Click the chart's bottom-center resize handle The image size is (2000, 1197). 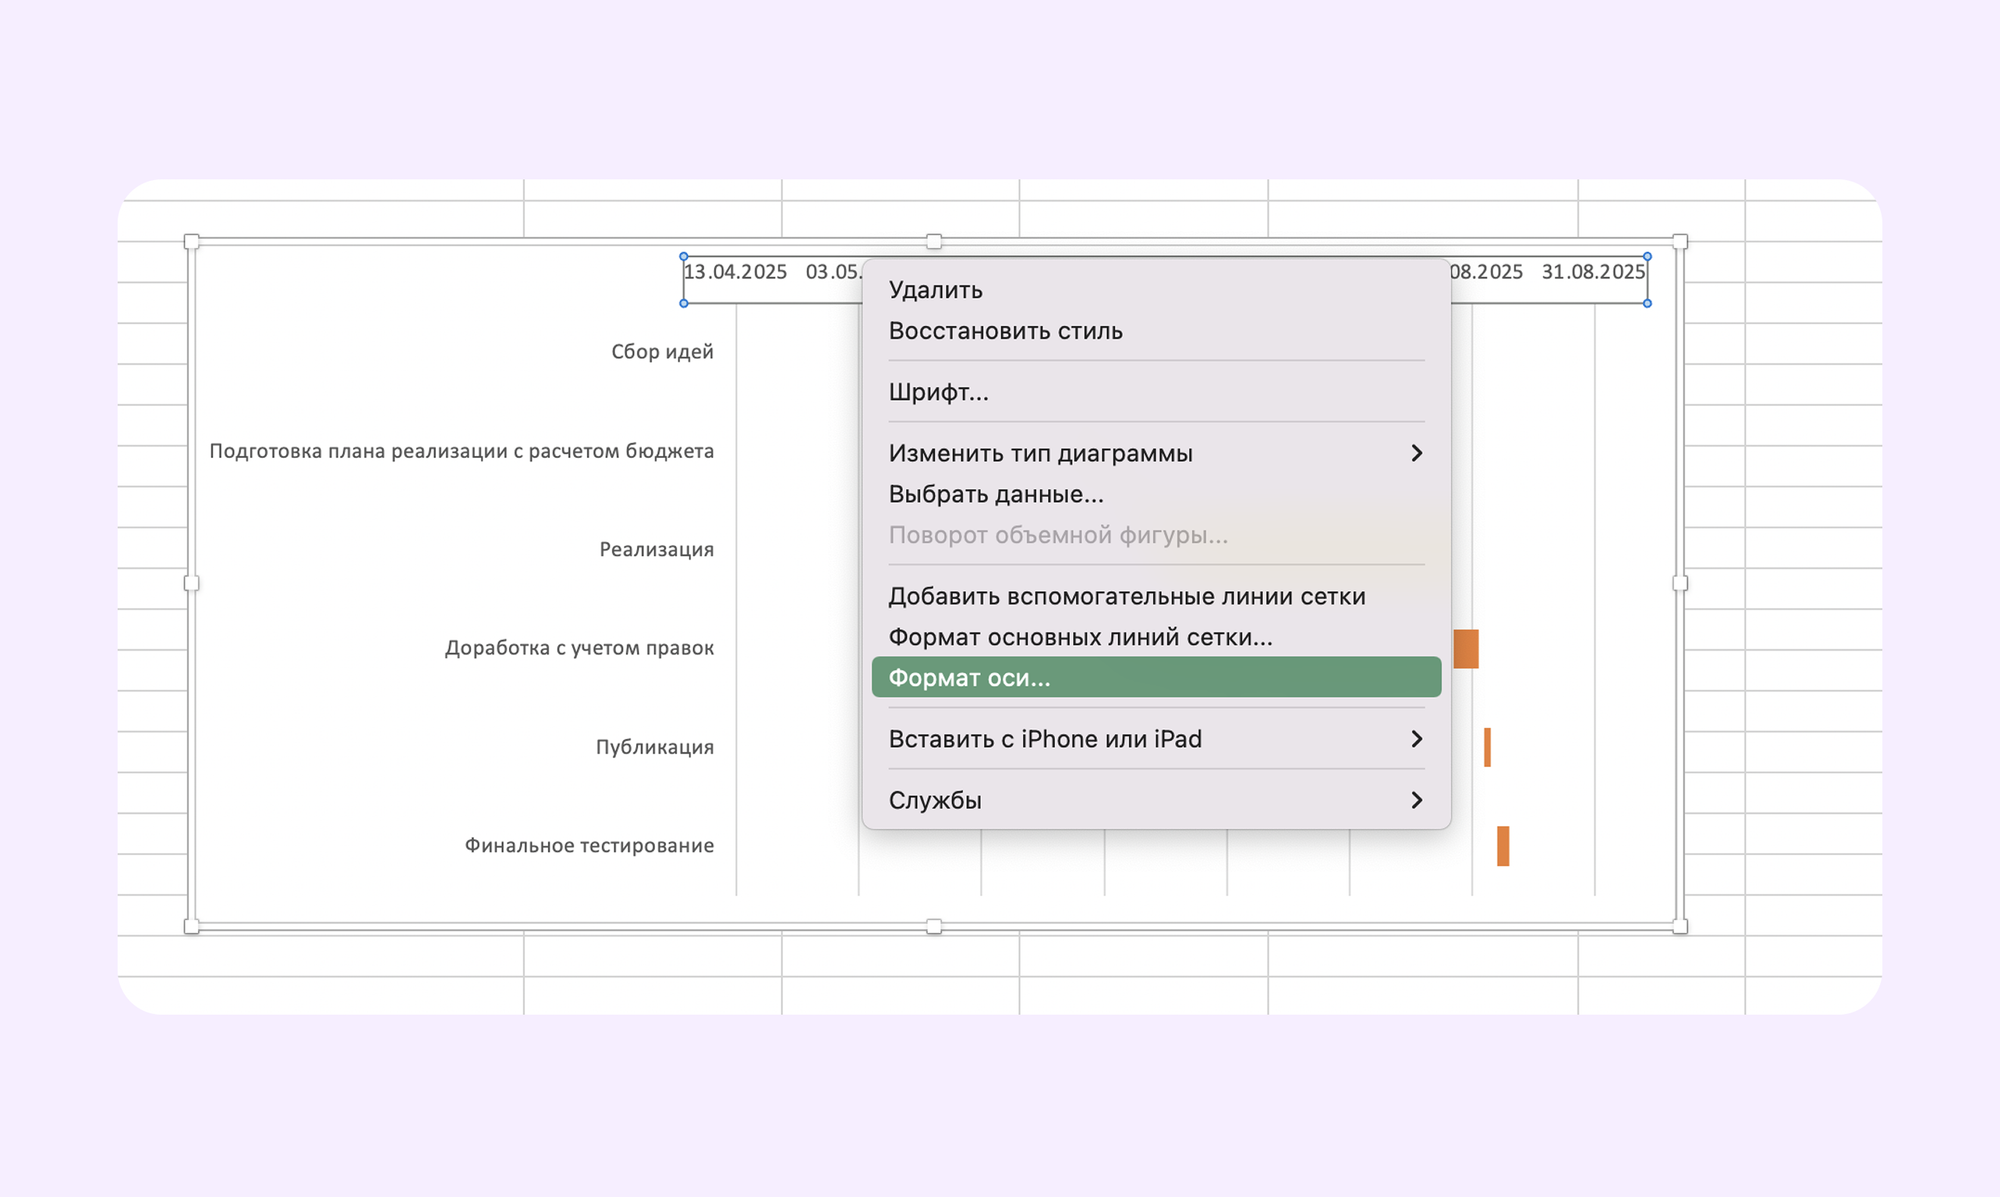tap(934, 927)
